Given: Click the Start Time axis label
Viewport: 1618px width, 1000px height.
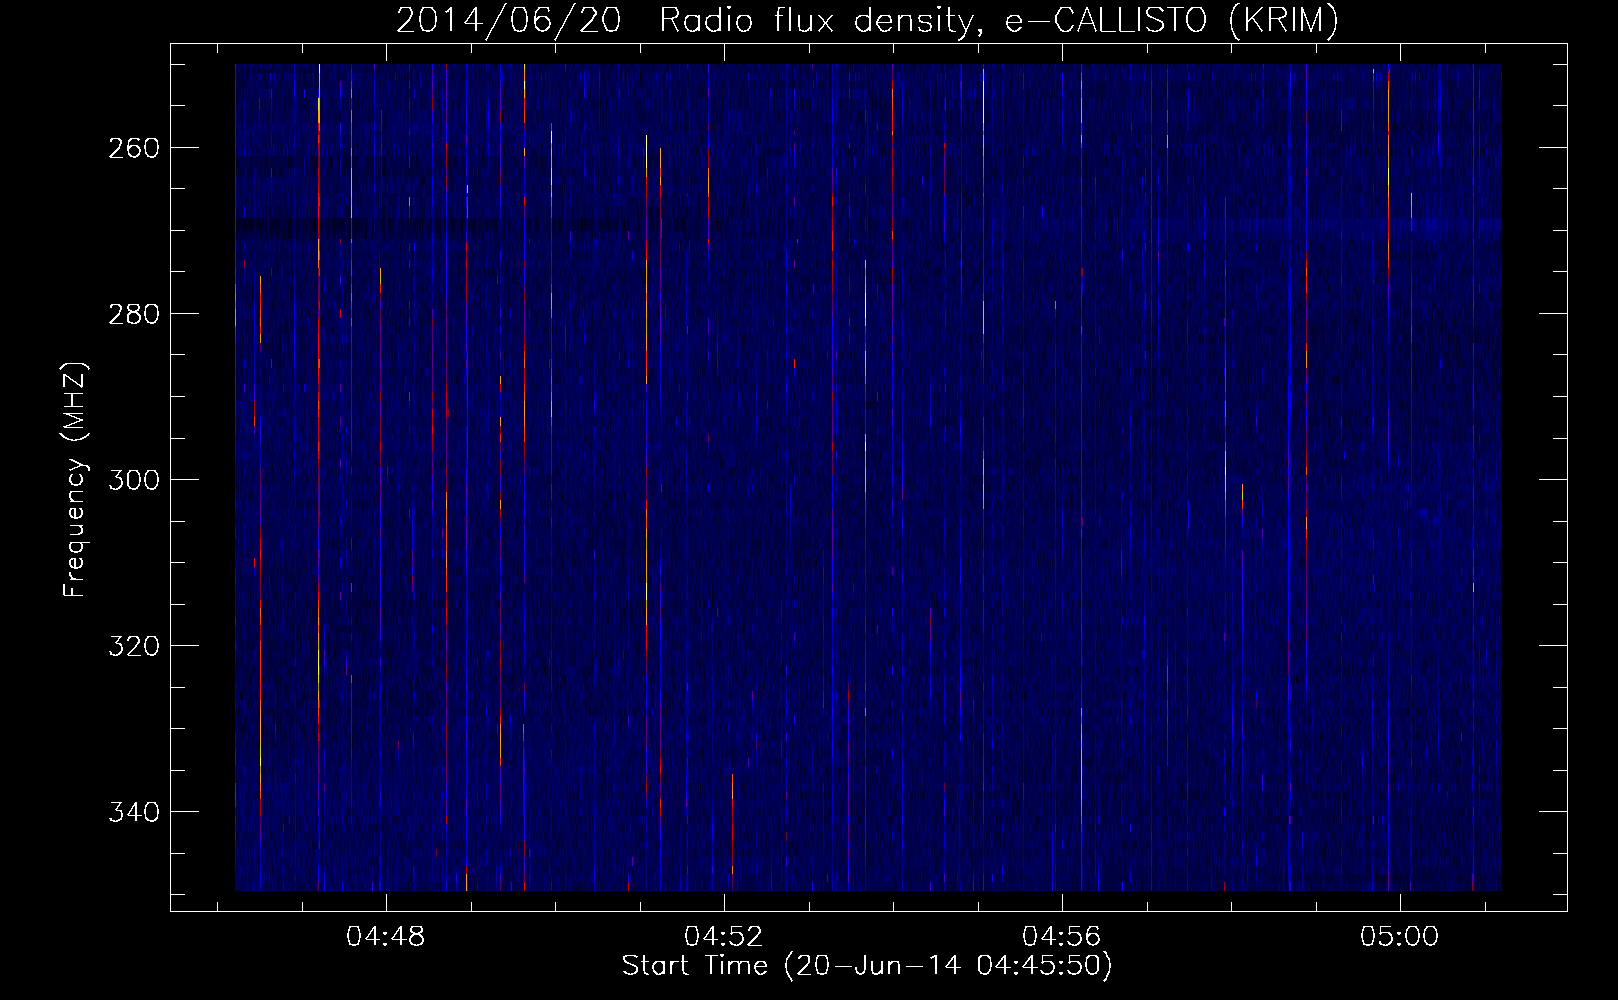Looking at the screenshot, I should (x=867, y=966).
